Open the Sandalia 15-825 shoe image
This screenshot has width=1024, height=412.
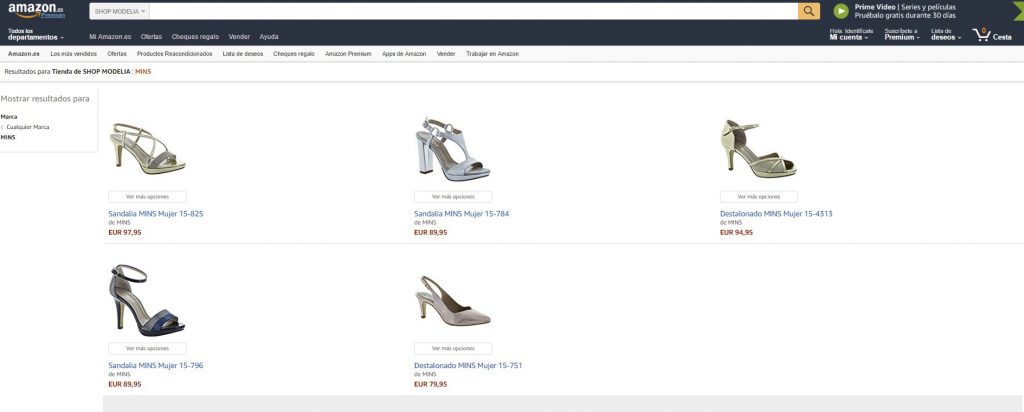(148, 149)
